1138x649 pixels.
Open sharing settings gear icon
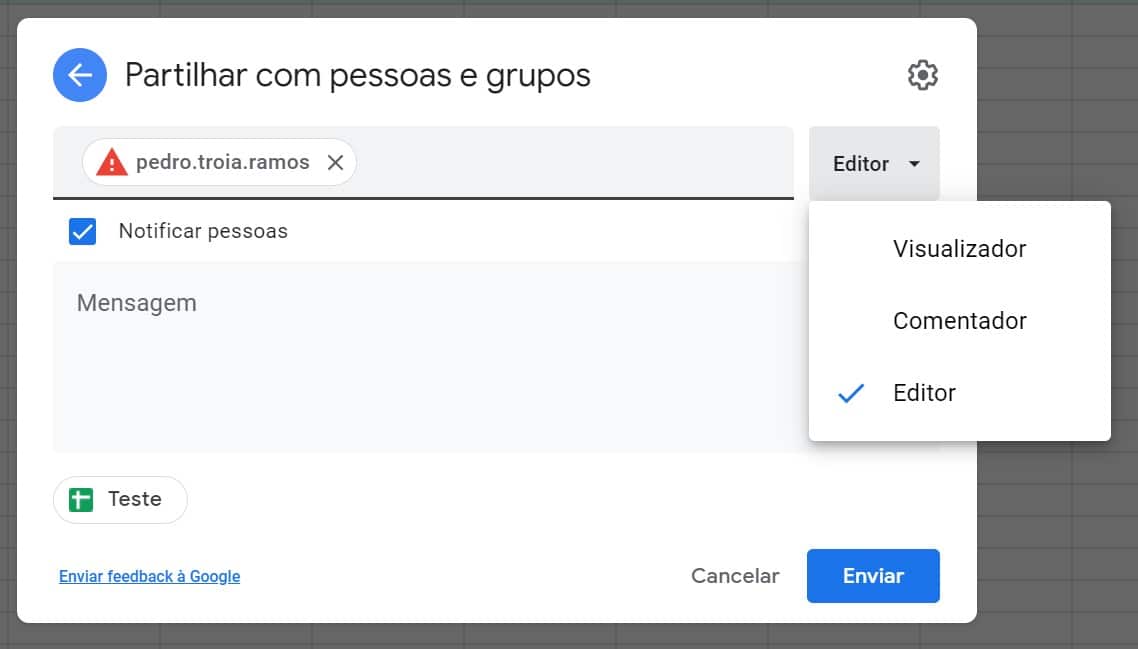pos(922,75)
